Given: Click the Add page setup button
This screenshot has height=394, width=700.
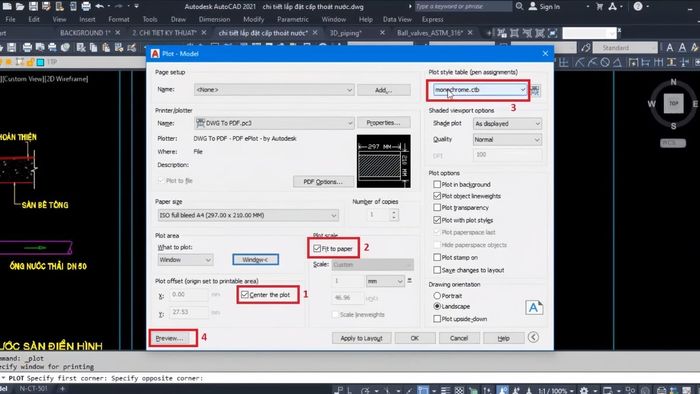Looking at the screenshot, I should click(x=383, y=90).
